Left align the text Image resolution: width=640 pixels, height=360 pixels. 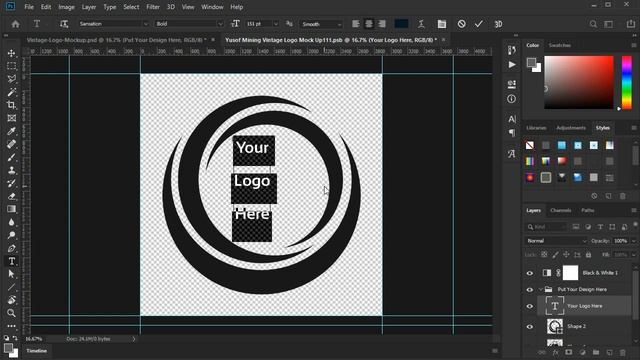(356, 24)
